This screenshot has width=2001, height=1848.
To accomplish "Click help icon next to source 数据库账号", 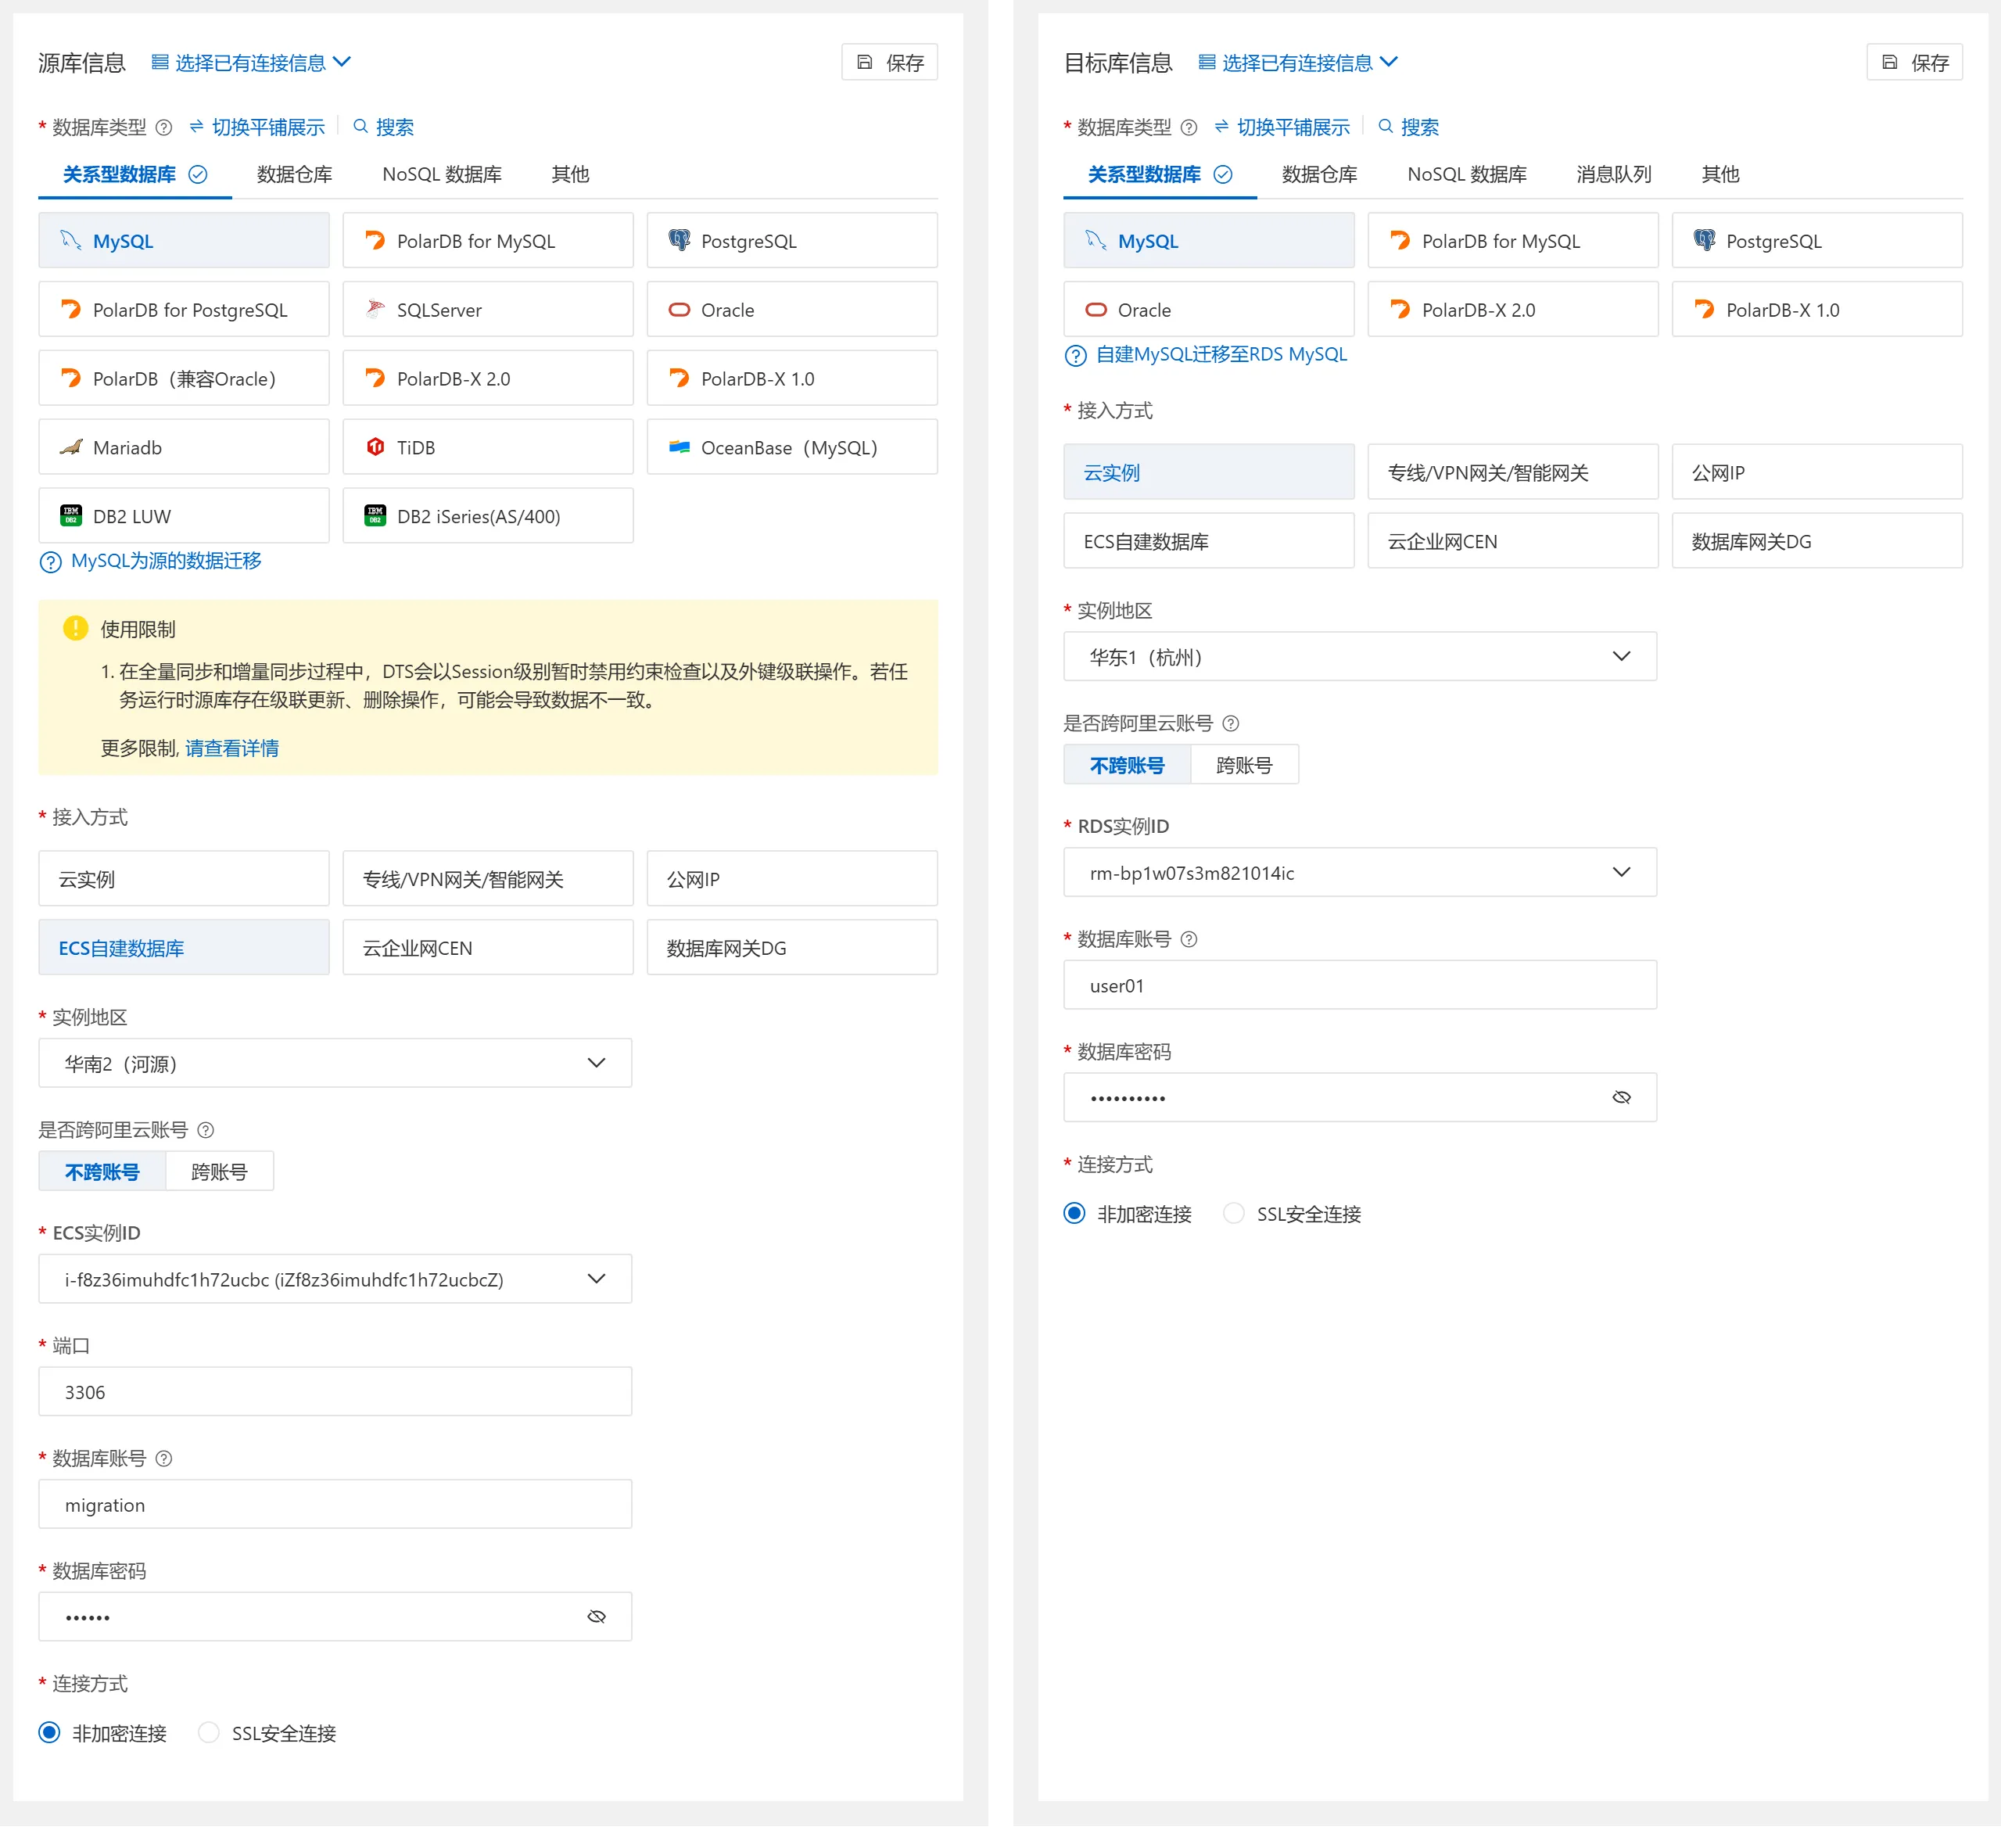I will click(164, 1458).
